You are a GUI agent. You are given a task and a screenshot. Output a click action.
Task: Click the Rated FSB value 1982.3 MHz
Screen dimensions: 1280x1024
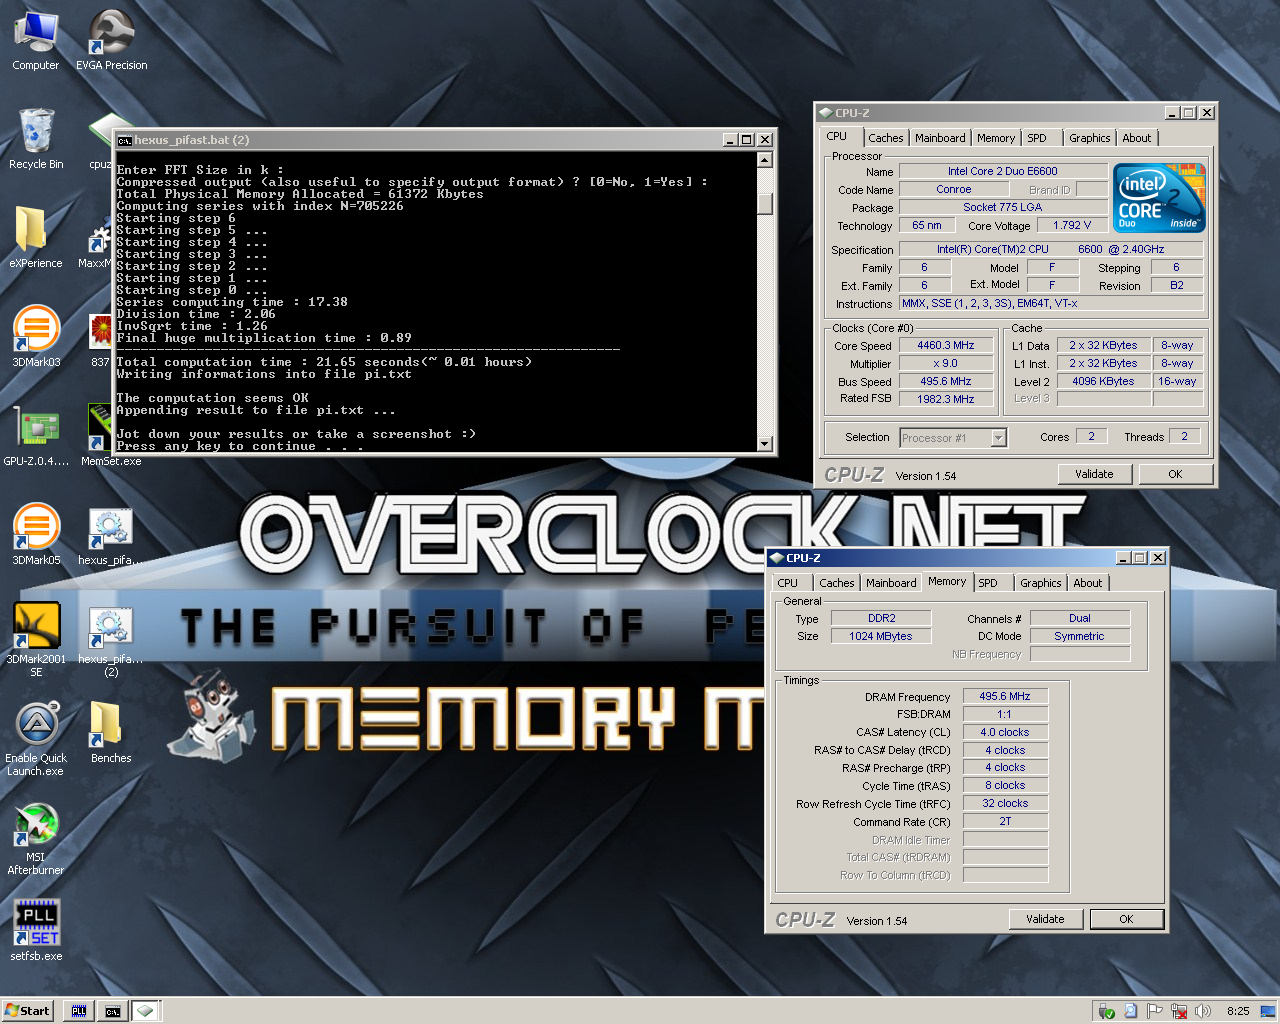pos(946,399)
